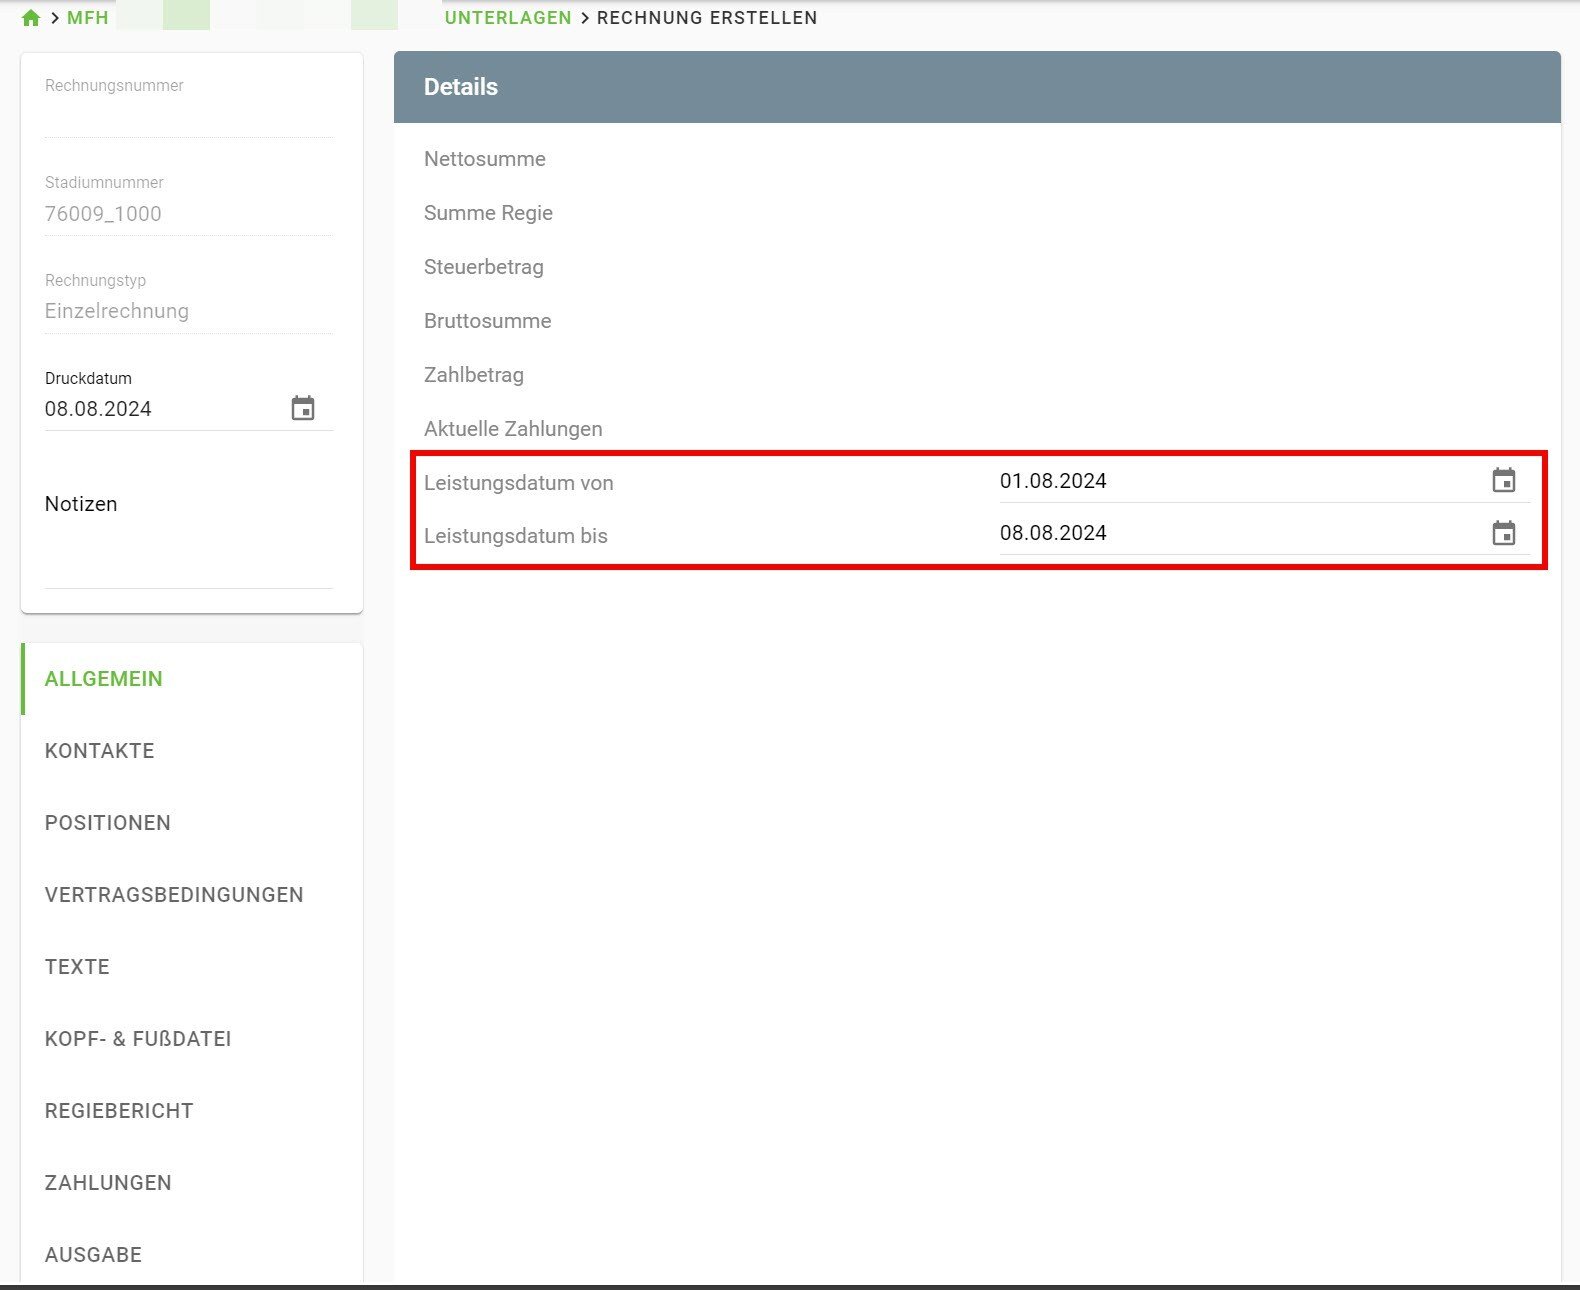
Task: Switch to the Kontakte section
Action: (x=100, y=751)
